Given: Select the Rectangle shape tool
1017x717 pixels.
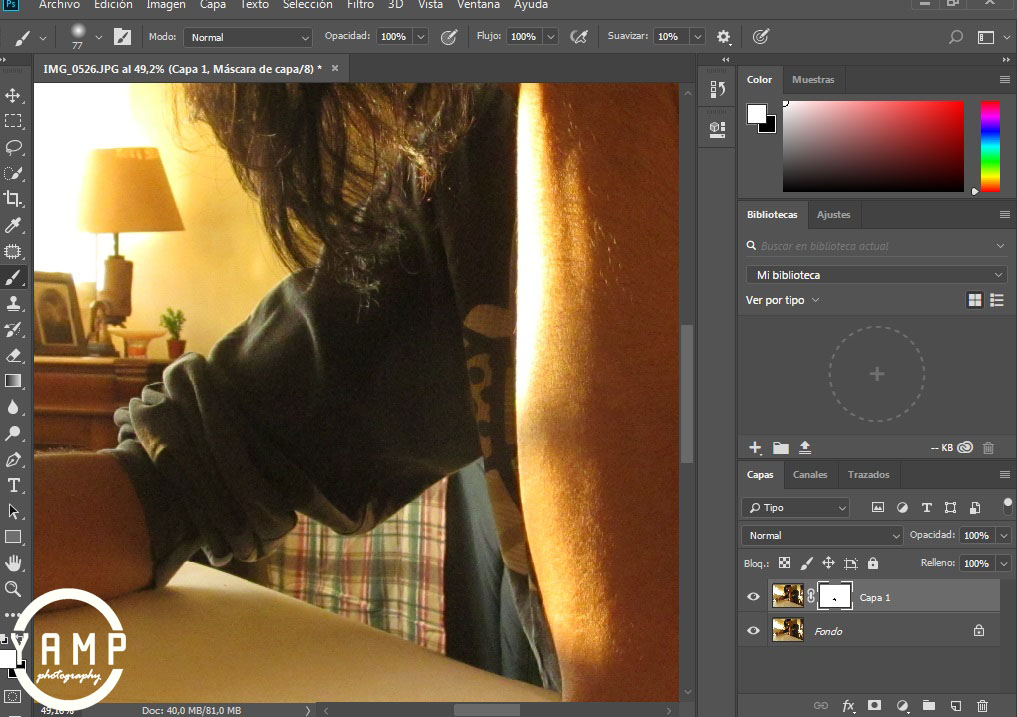Looking at the screenshot, I should 13,537.
